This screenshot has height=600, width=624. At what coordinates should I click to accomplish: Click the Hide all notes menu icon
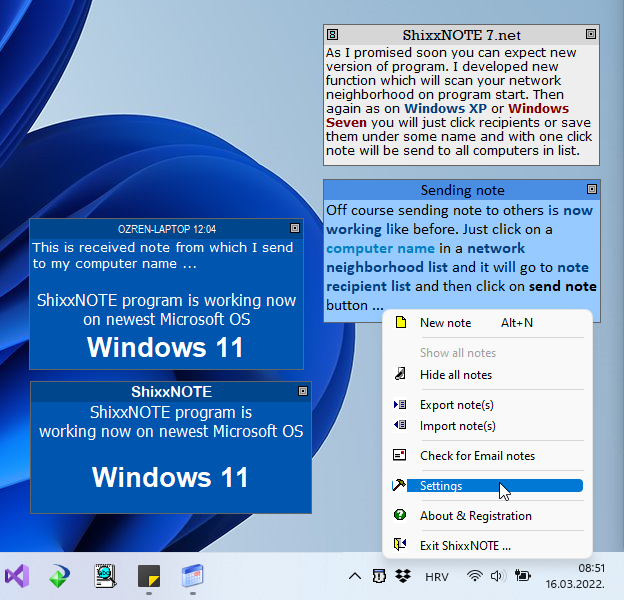pos(400,374)
